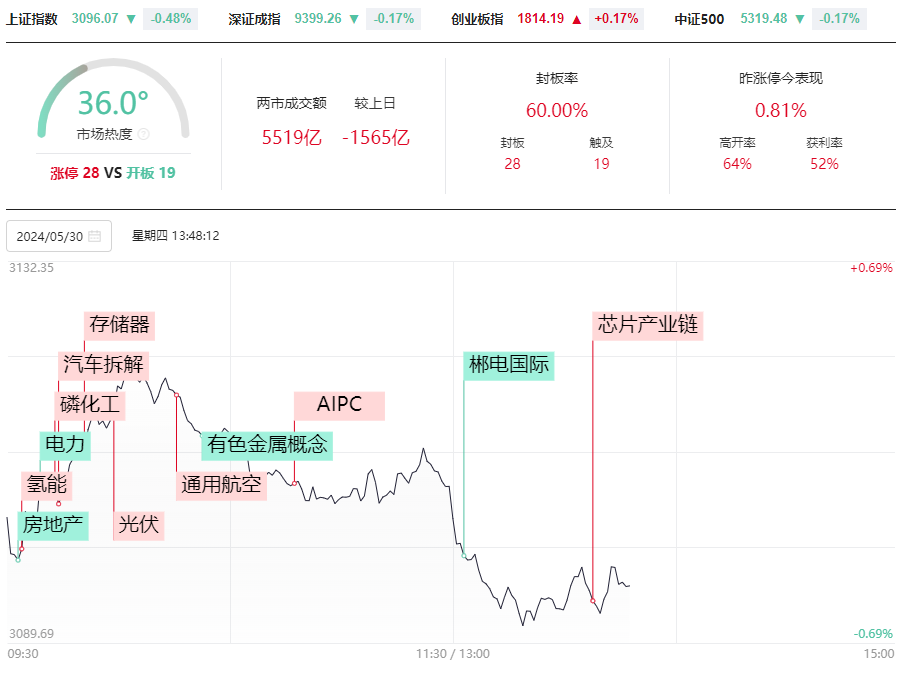Open the 存储器 sector label
The width and height of the screenshot is (907, 673).
click(120, 325)
